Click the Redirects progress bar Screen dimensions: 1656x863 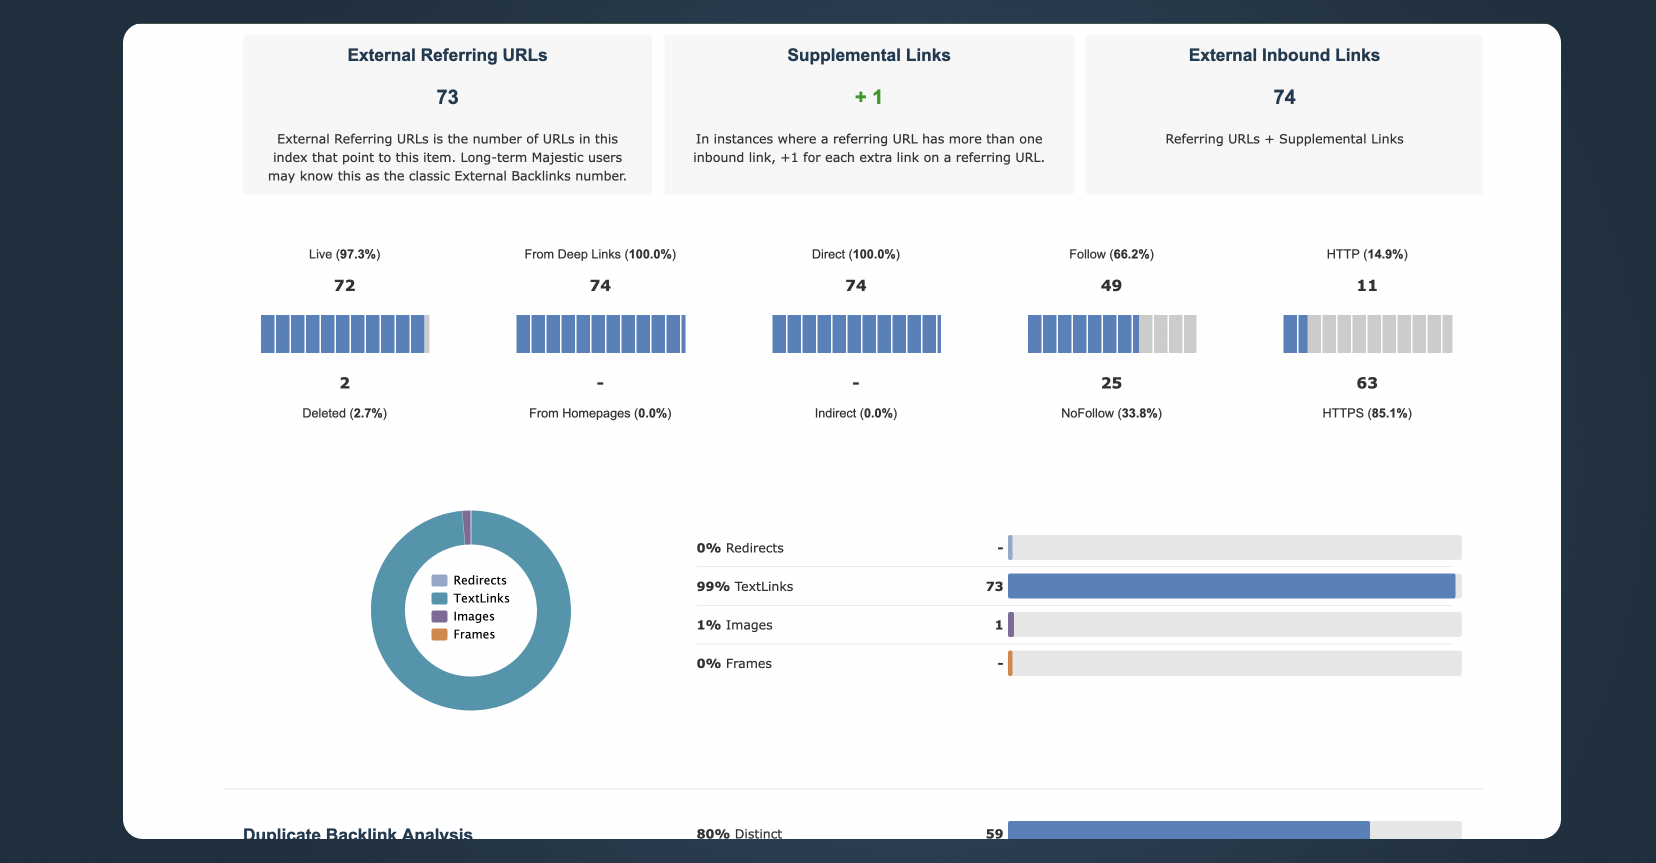(1235, 547)
